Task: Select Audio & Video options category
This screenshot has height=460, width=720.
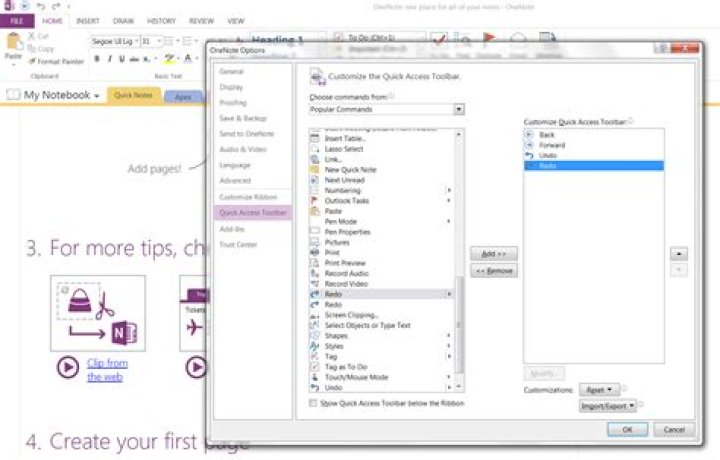Action: [x=242, y=149]
